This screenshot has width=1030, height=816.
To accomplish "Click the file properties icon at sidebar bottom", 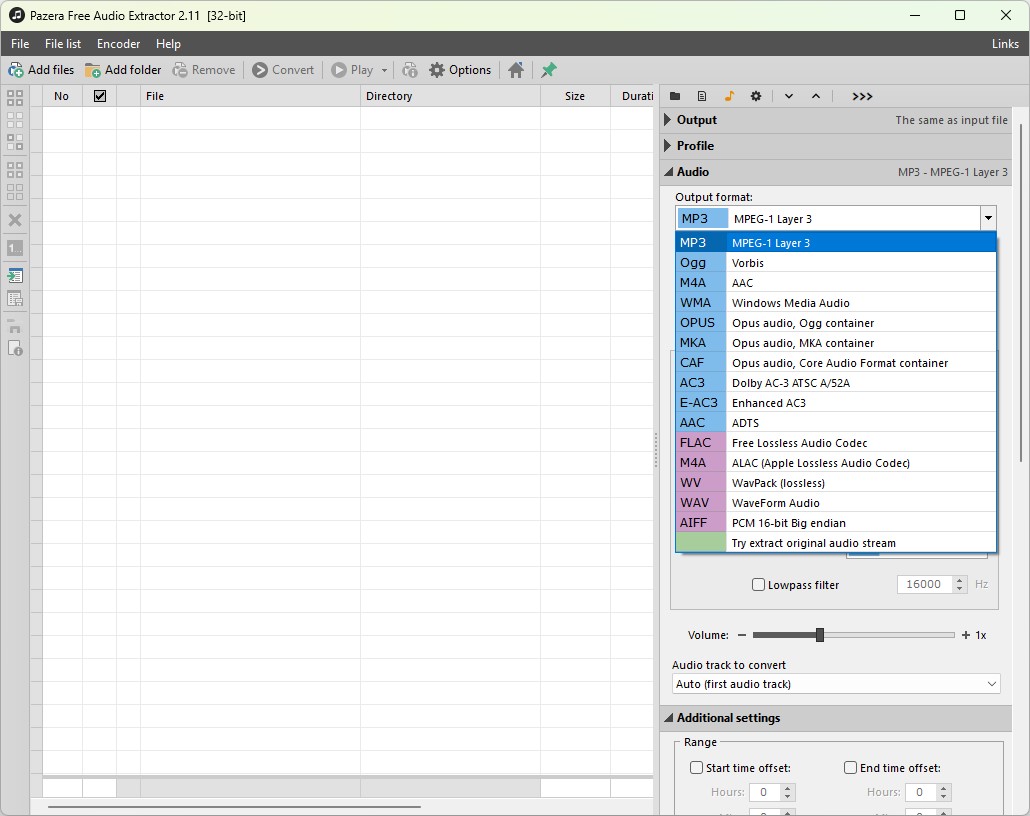I will [14, 348].
